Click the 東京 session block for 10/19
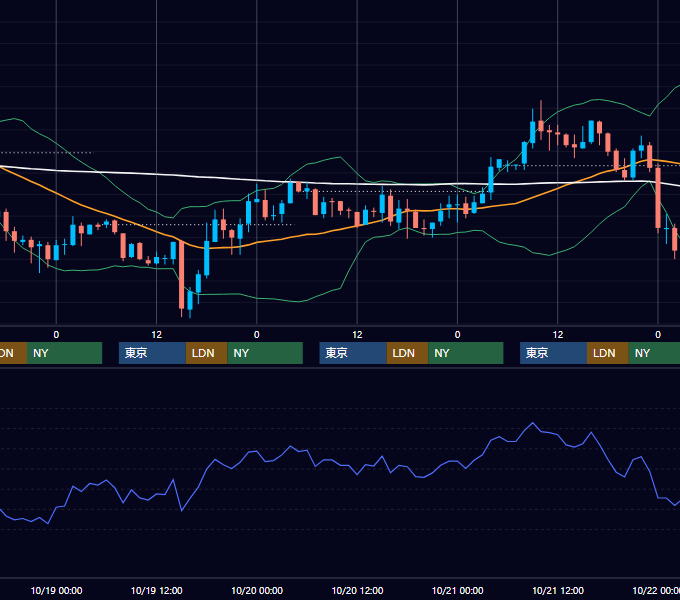The height and width of the screenshot is (600, 680). pyautogui.click(x=152, y=353)
